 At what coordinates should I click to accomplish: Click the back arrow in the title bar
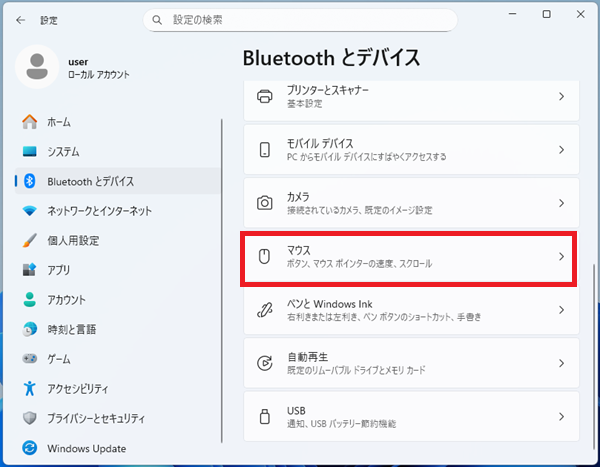[20, 19]
